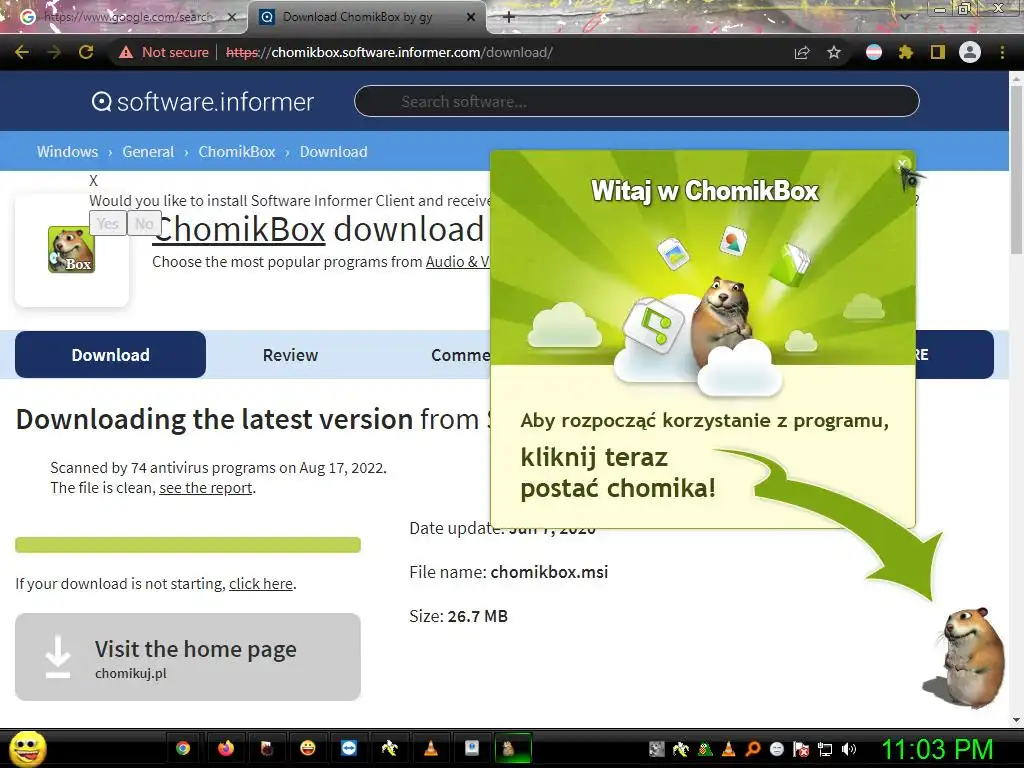The height and width of the screenshot is (768, 1024).
Task: Click the software.informer logo
Action: click(202, 102)
